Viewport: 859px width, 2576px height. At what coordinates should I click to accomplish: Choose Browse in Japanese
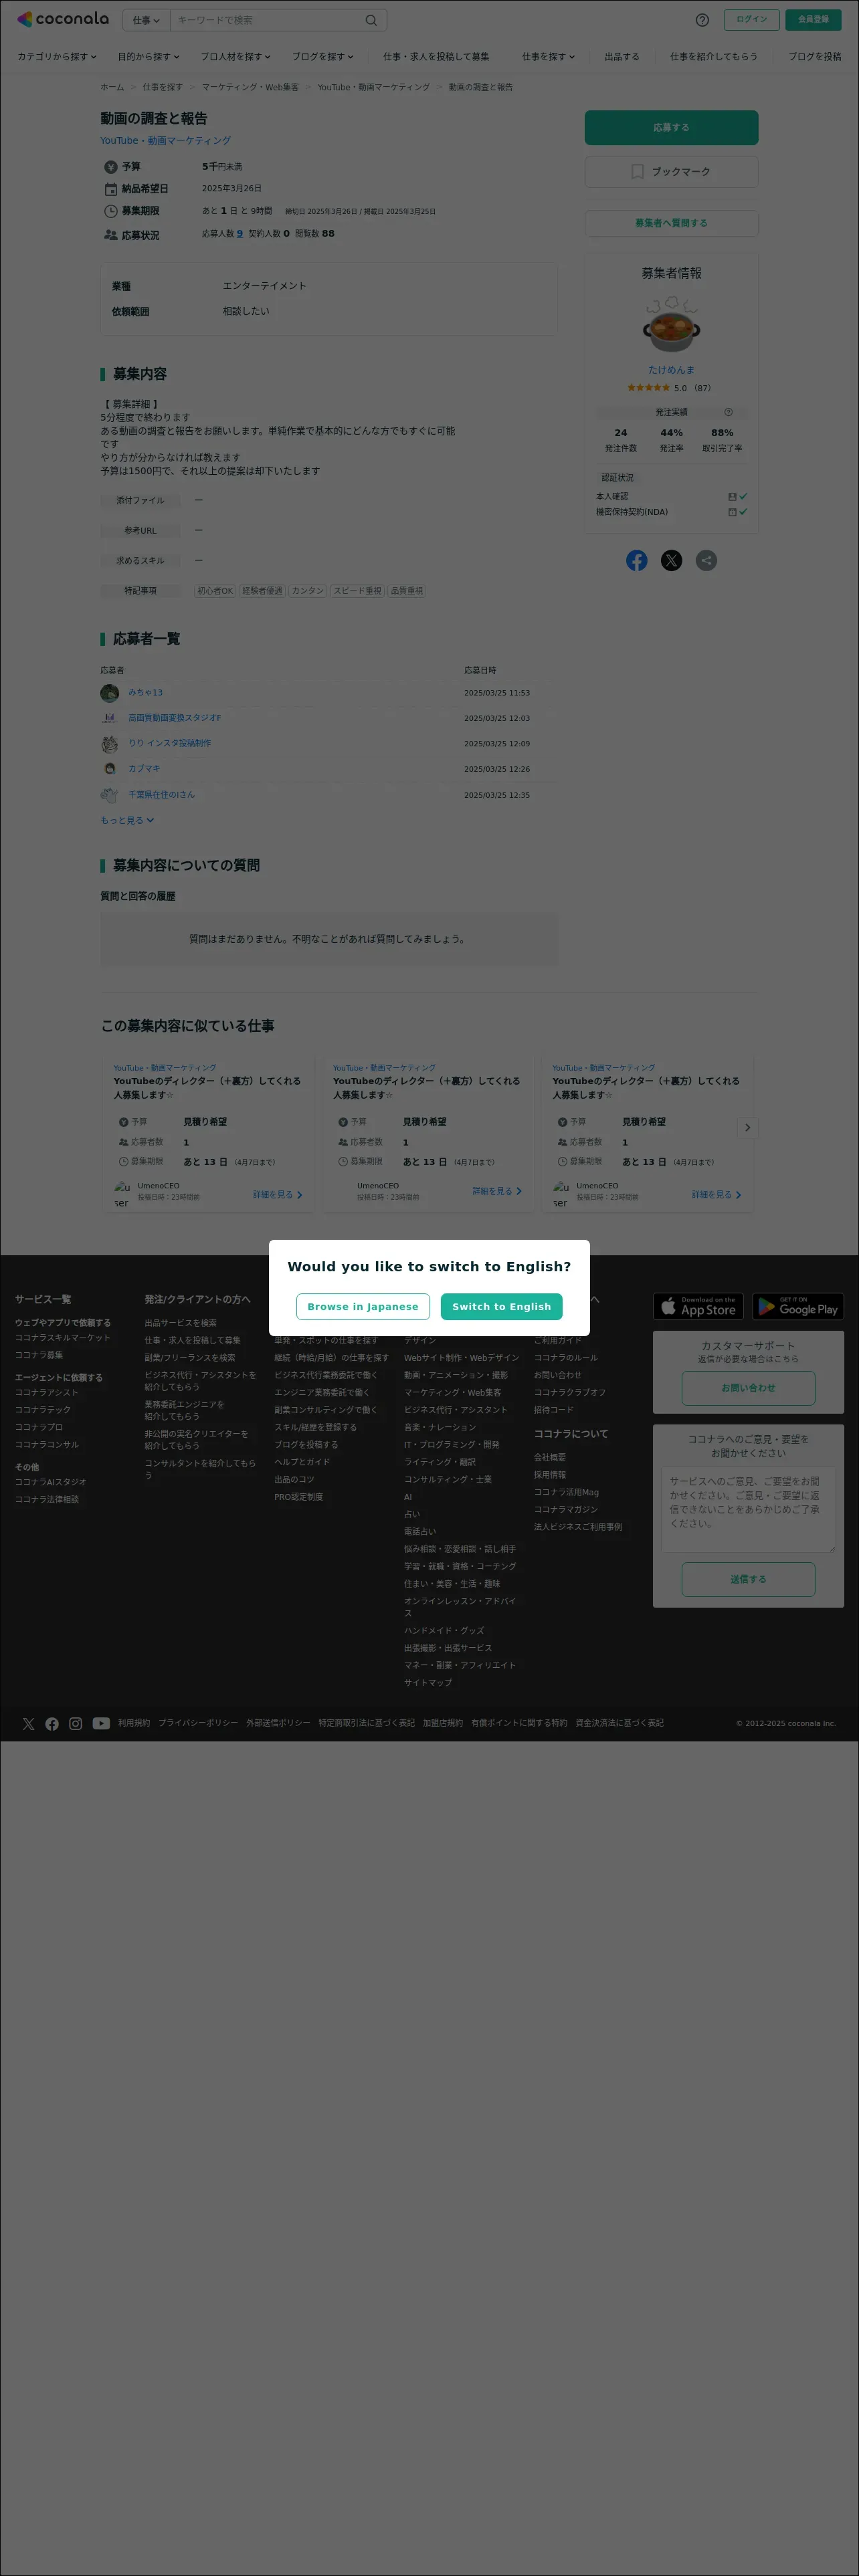point(363,1306)
